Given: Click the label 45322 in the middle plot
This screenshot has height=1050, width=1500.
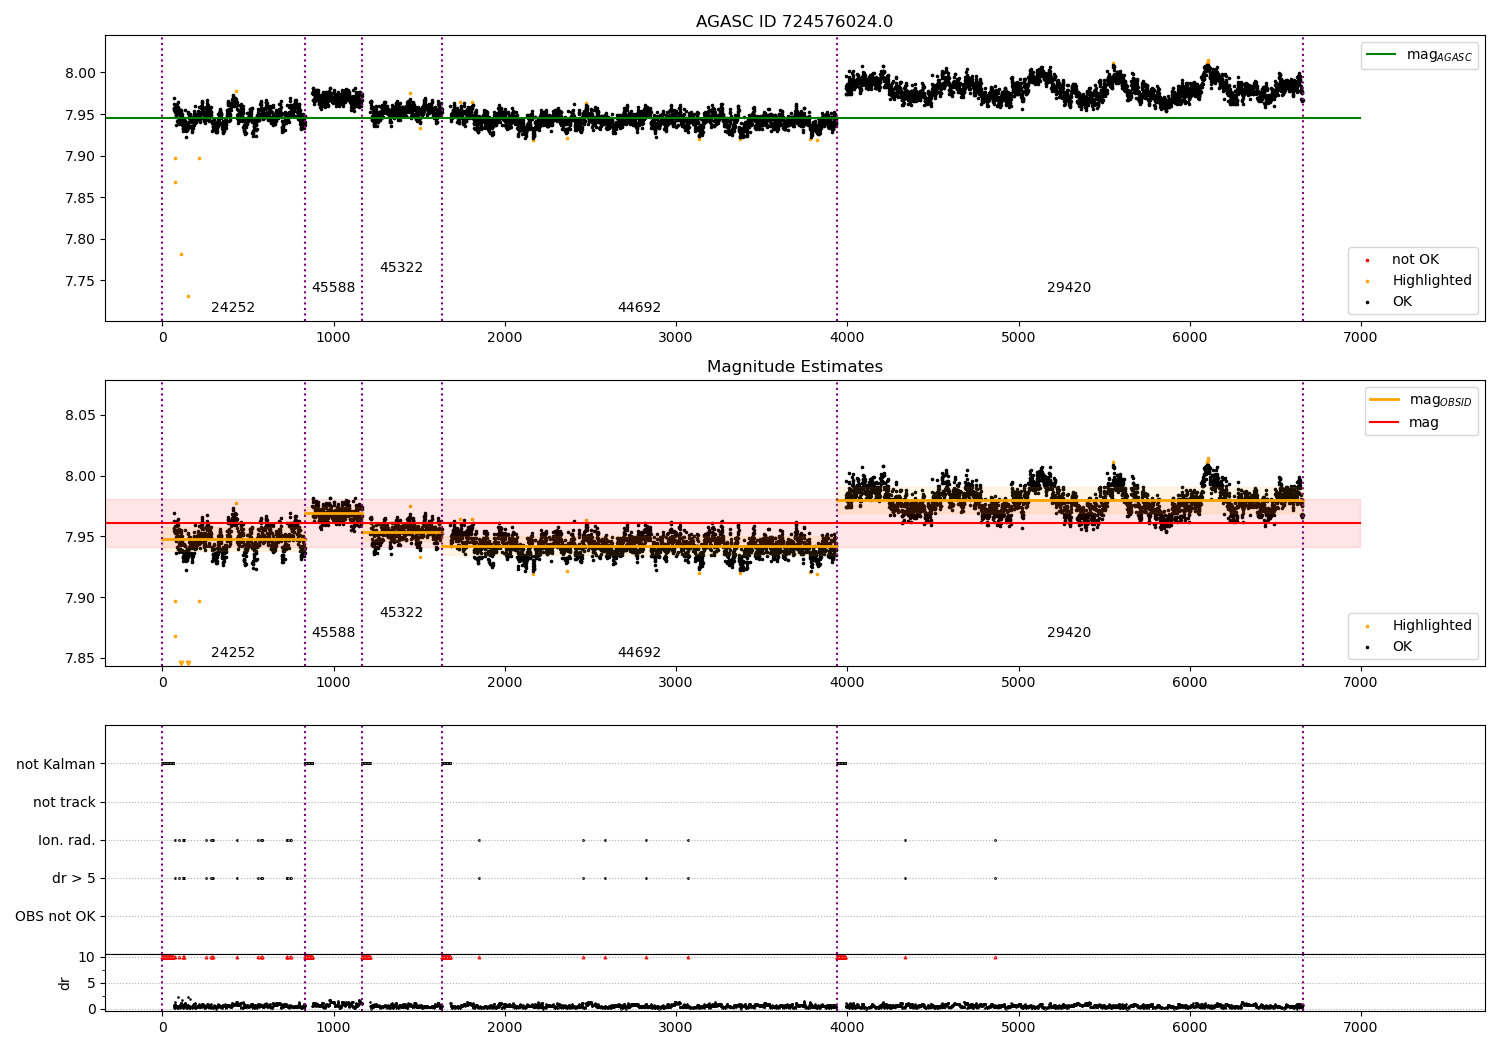Looking at the screenshot, I should (401, 613).
